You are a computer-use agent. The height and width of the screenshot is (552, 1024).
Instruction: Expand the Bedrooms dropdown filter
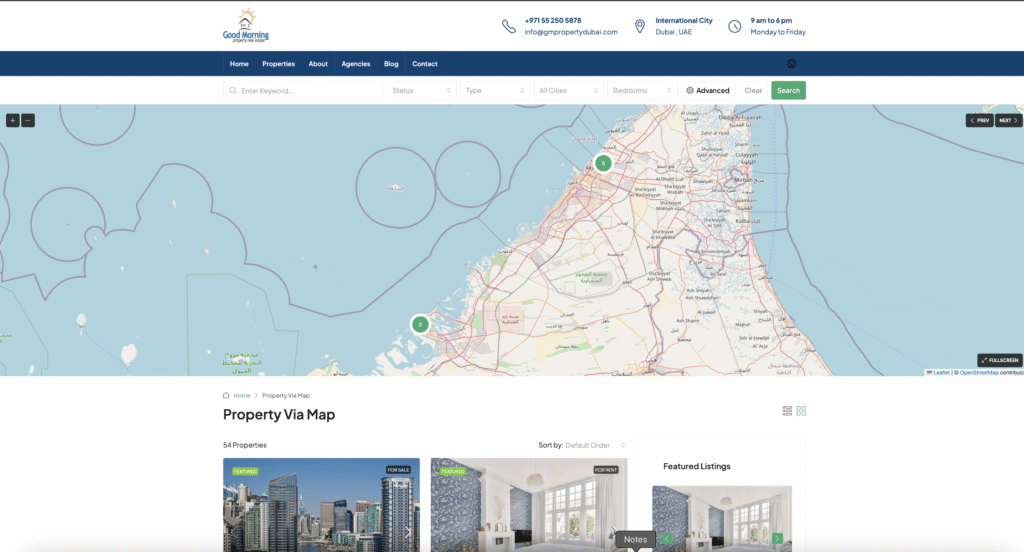[x=642, y=91]
